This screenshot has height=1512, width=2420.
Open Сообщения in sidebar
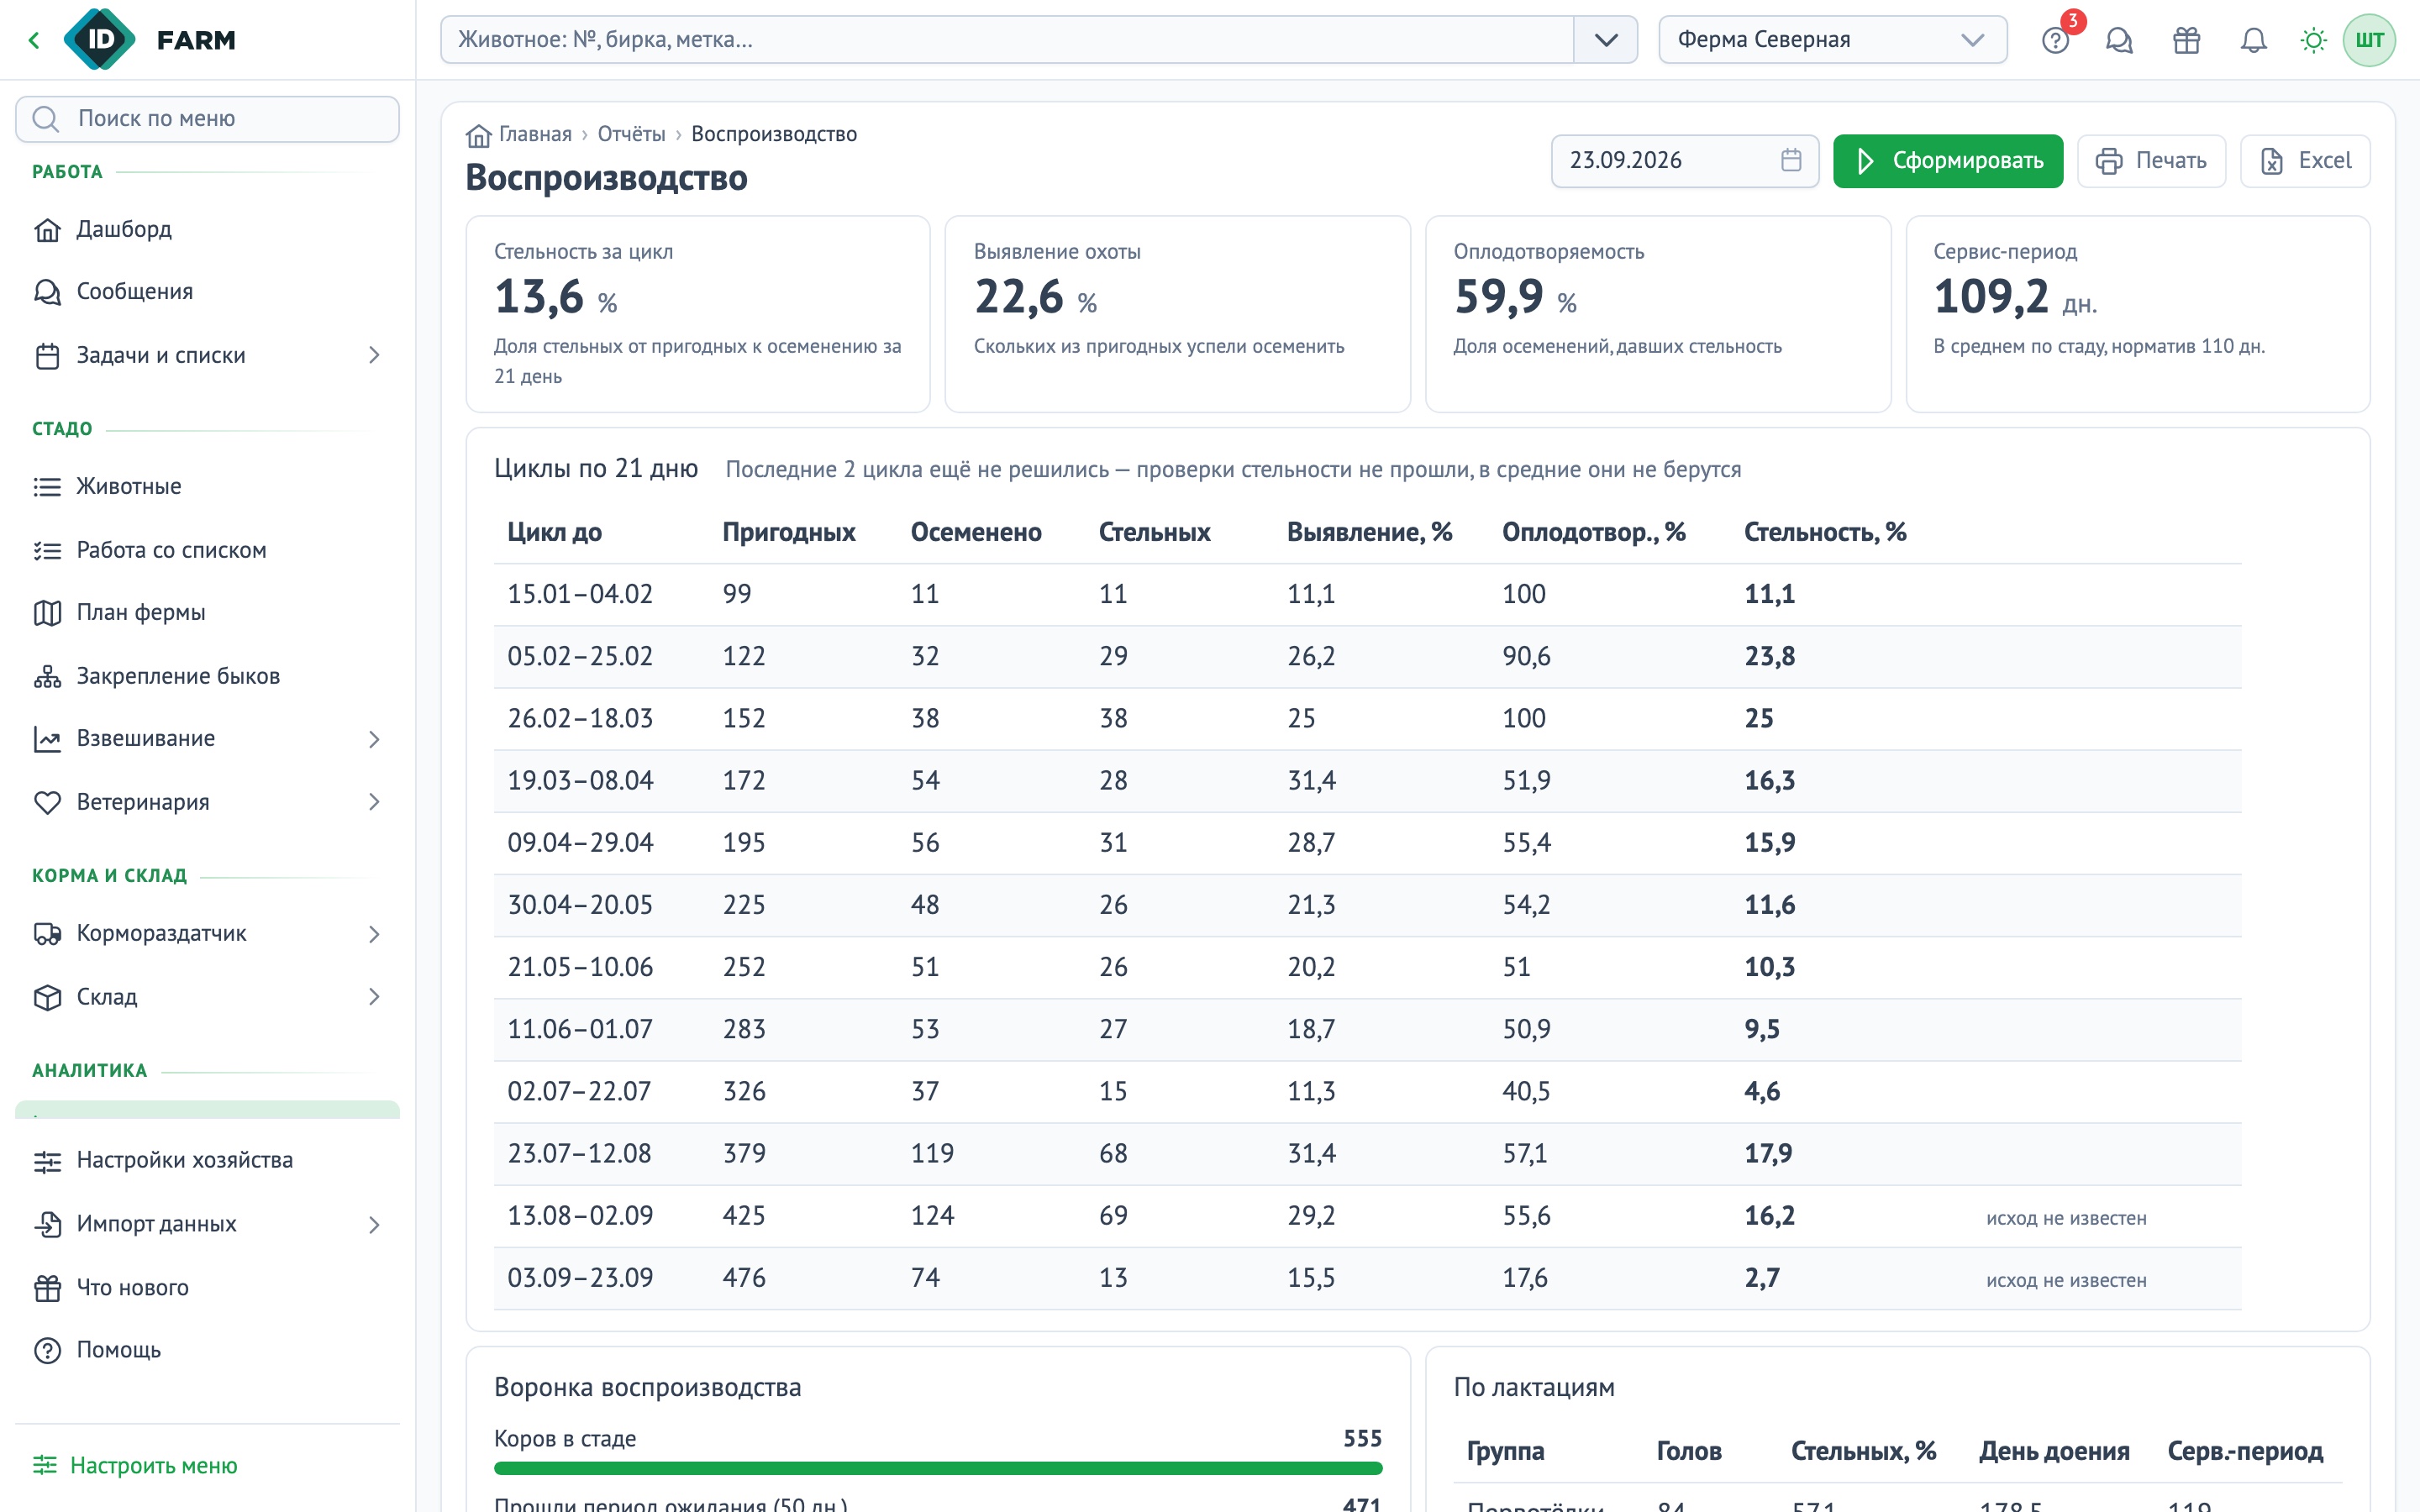pyautogui.click(x=207, y=291)
